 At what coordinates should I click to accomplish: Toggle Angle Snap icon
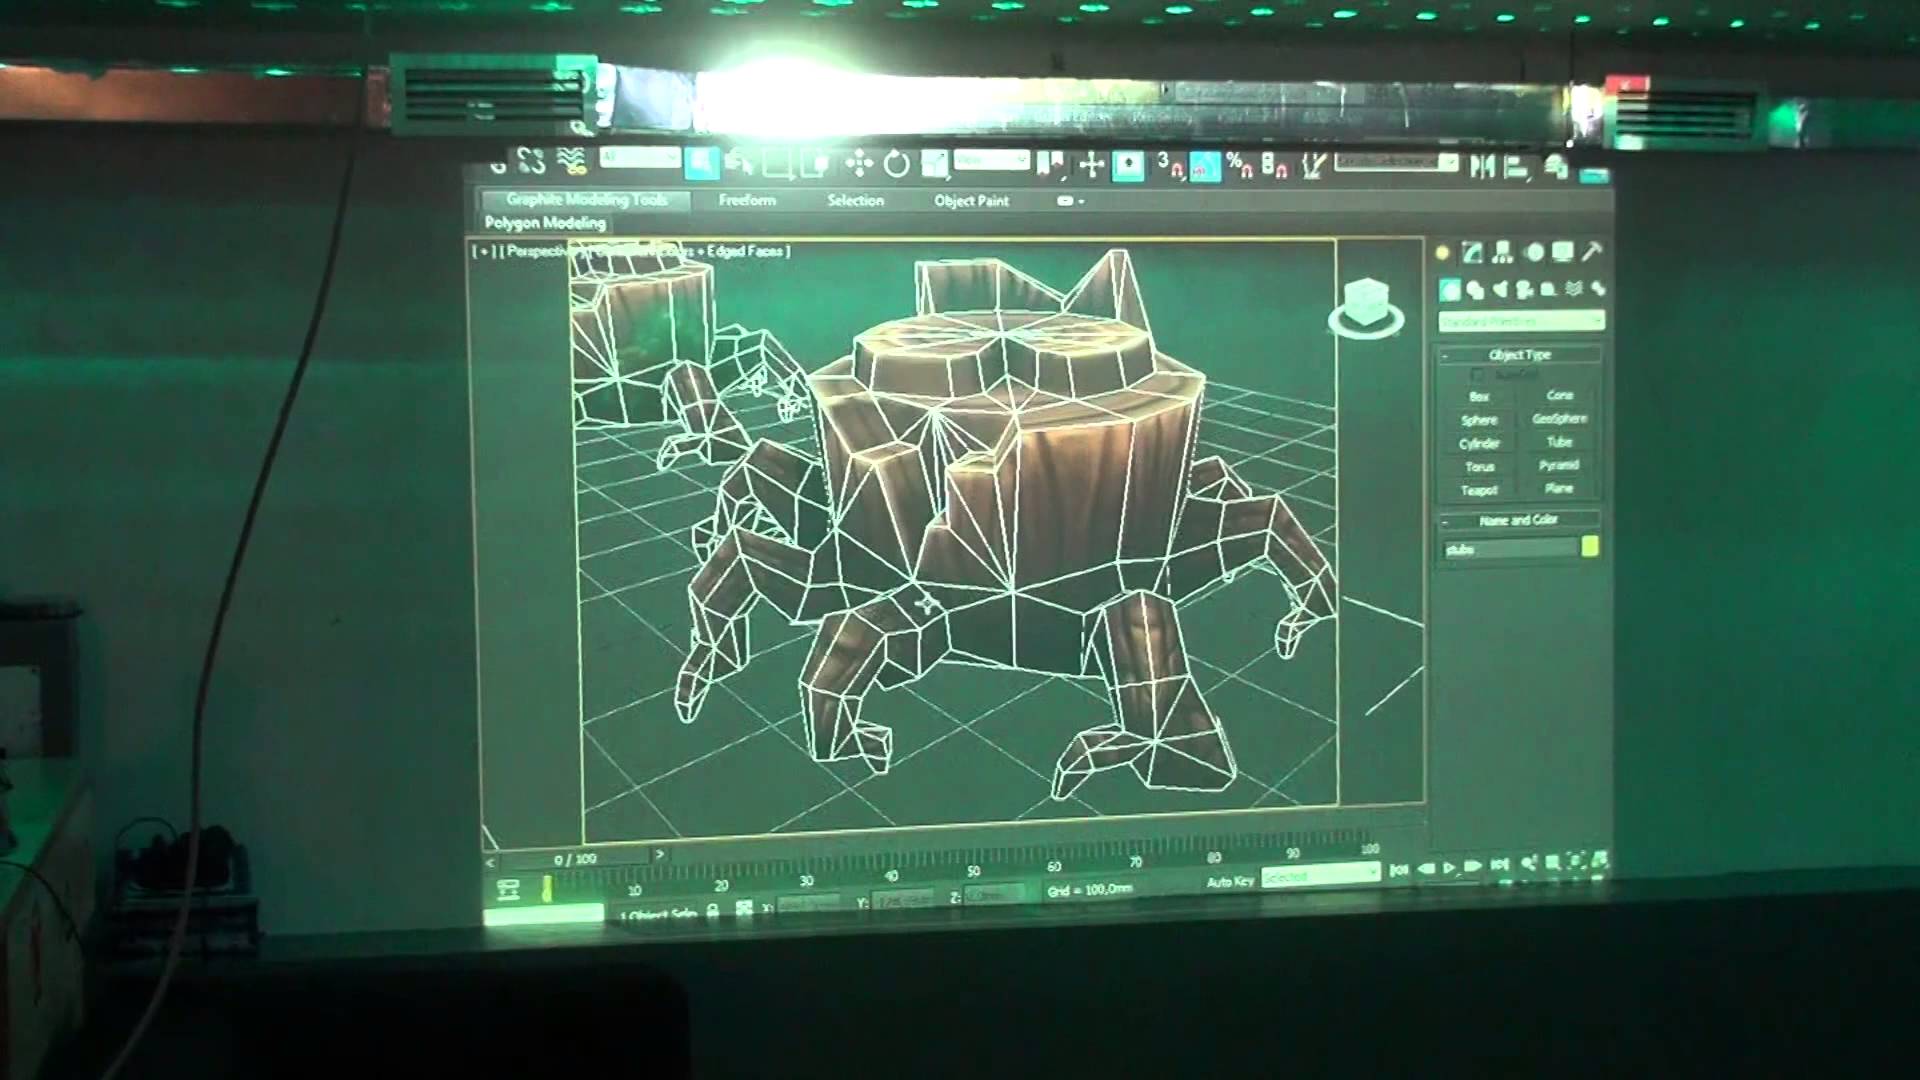click(x=1205, y=165)
